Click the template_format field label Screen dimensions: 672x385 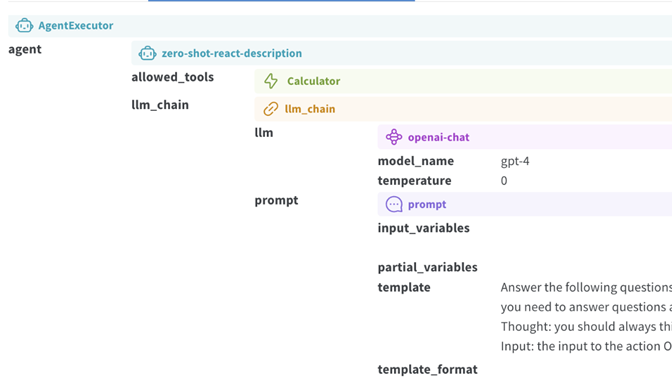[427, 370]
